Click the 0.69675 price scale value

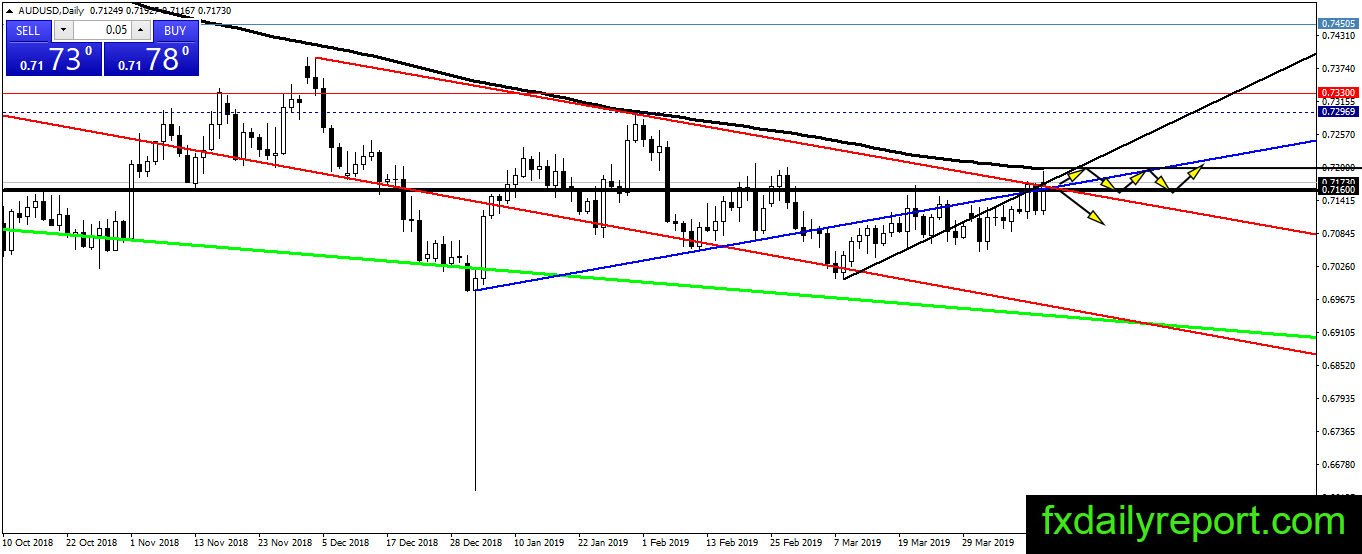tap(1338, 299)
